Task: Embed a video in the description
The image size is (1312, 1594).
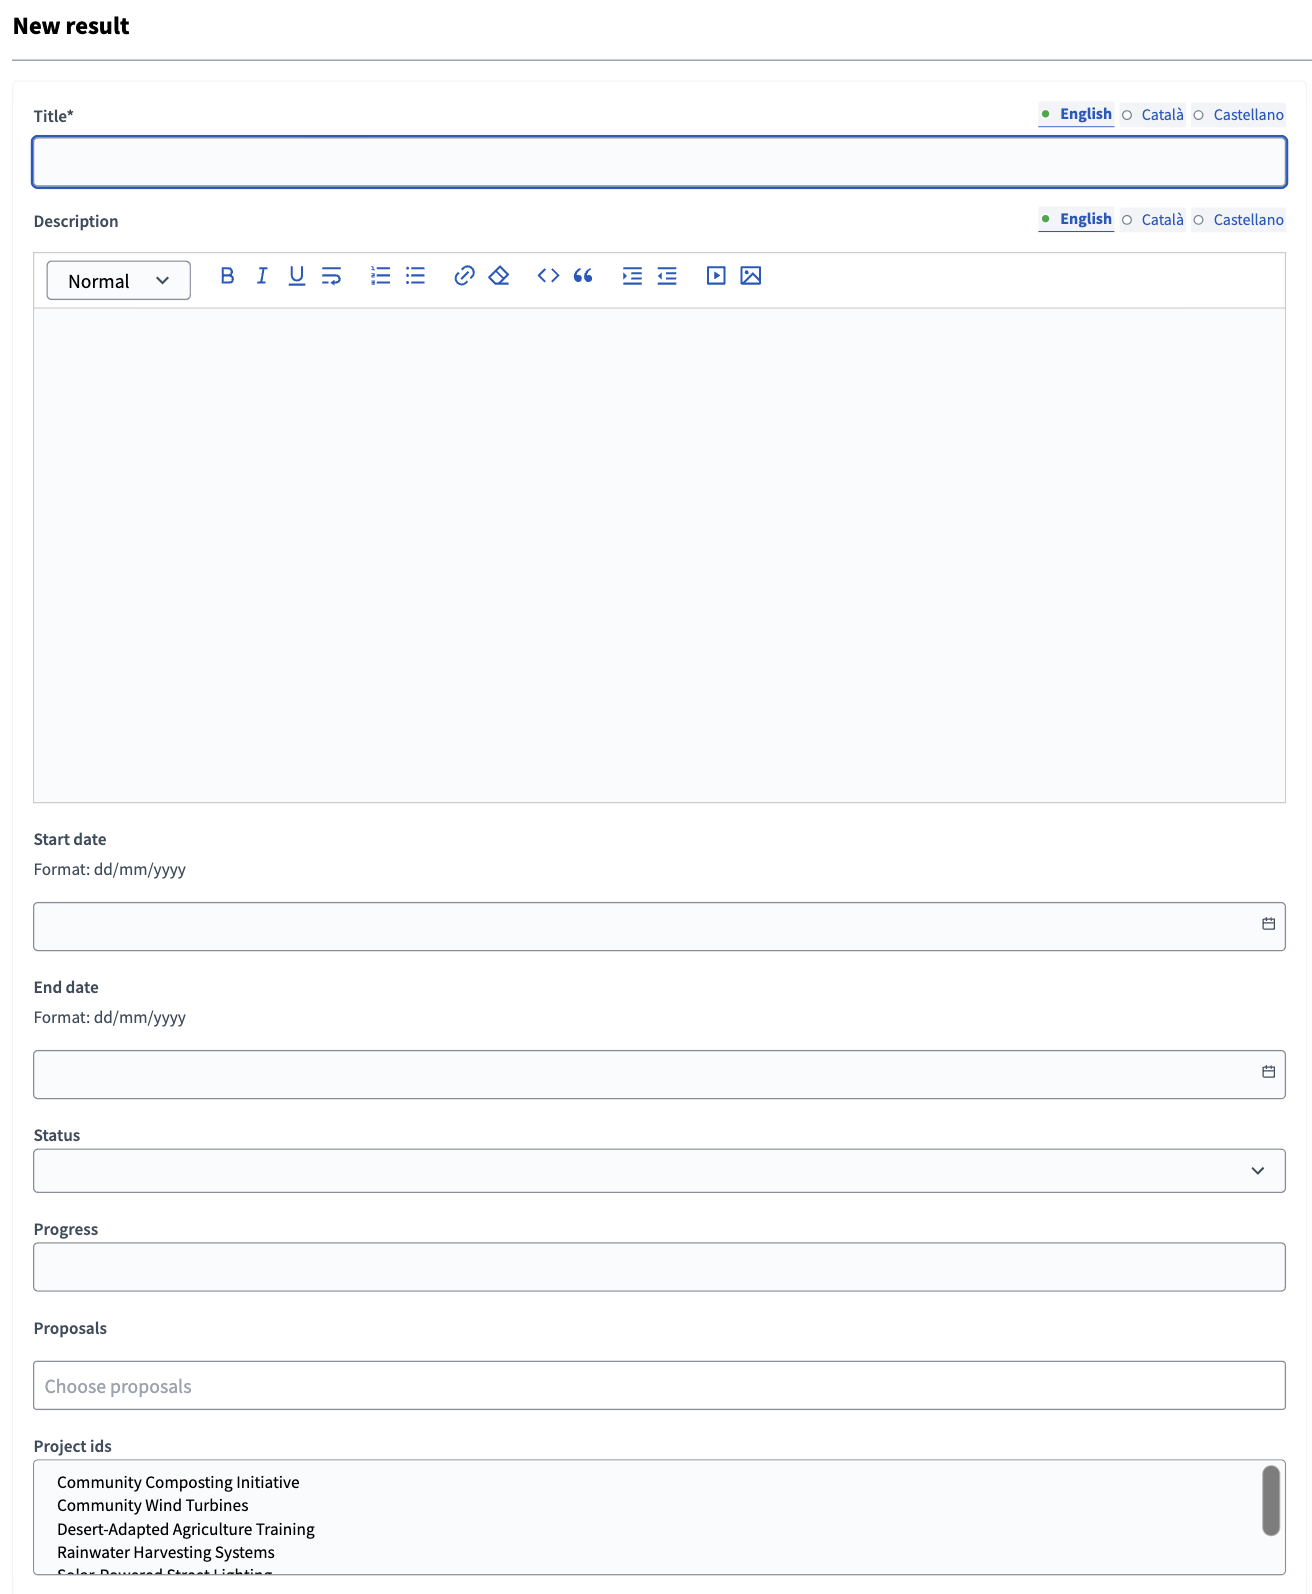Action: coord(716,276)
